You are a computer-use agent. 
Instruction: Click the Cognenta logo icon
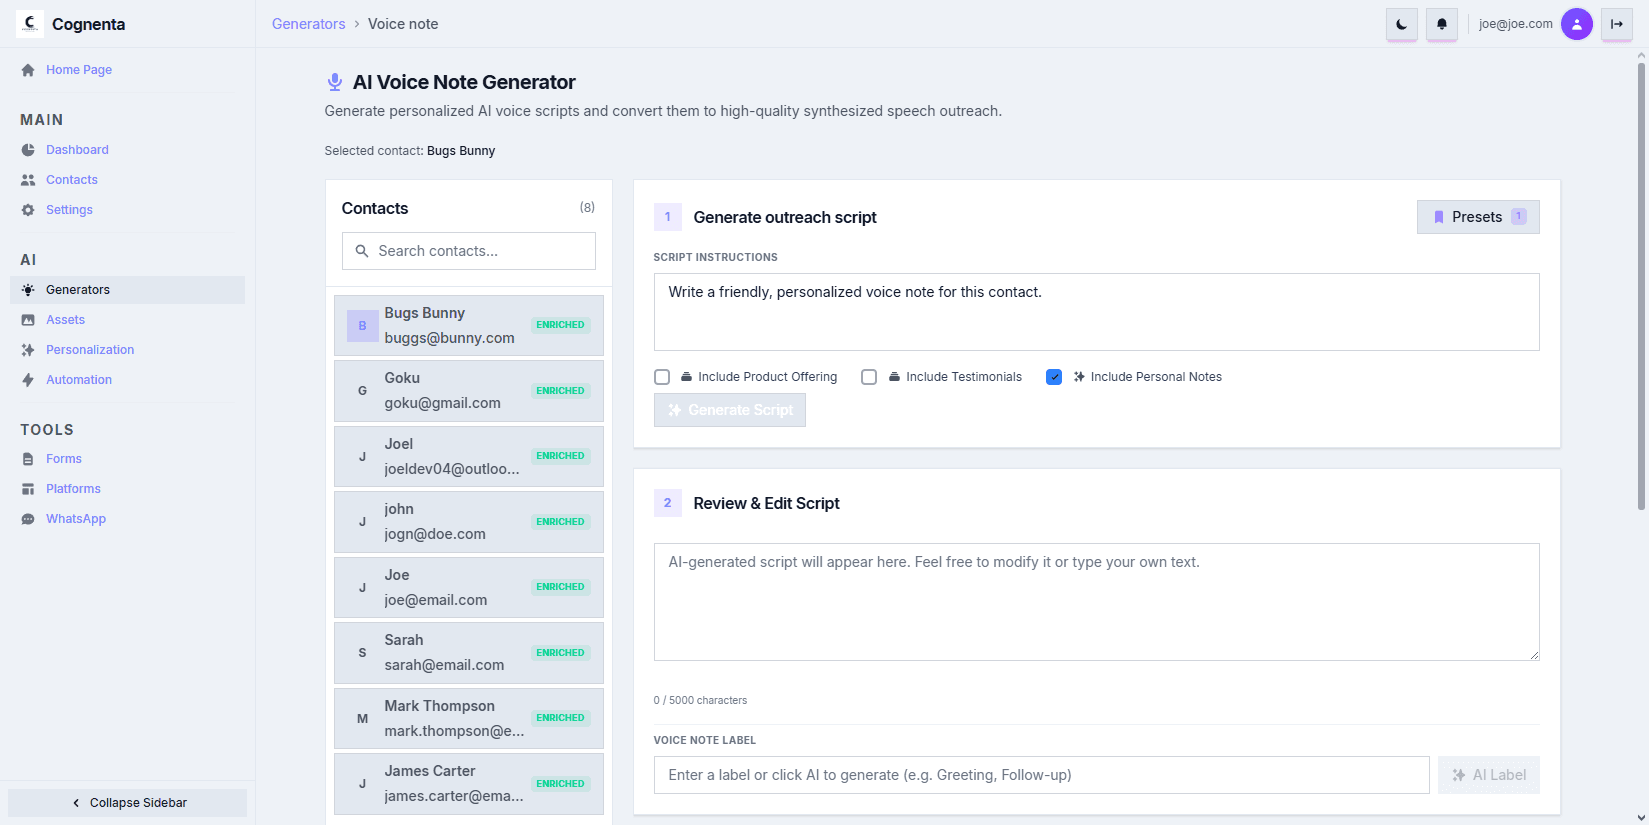[30, 24]
